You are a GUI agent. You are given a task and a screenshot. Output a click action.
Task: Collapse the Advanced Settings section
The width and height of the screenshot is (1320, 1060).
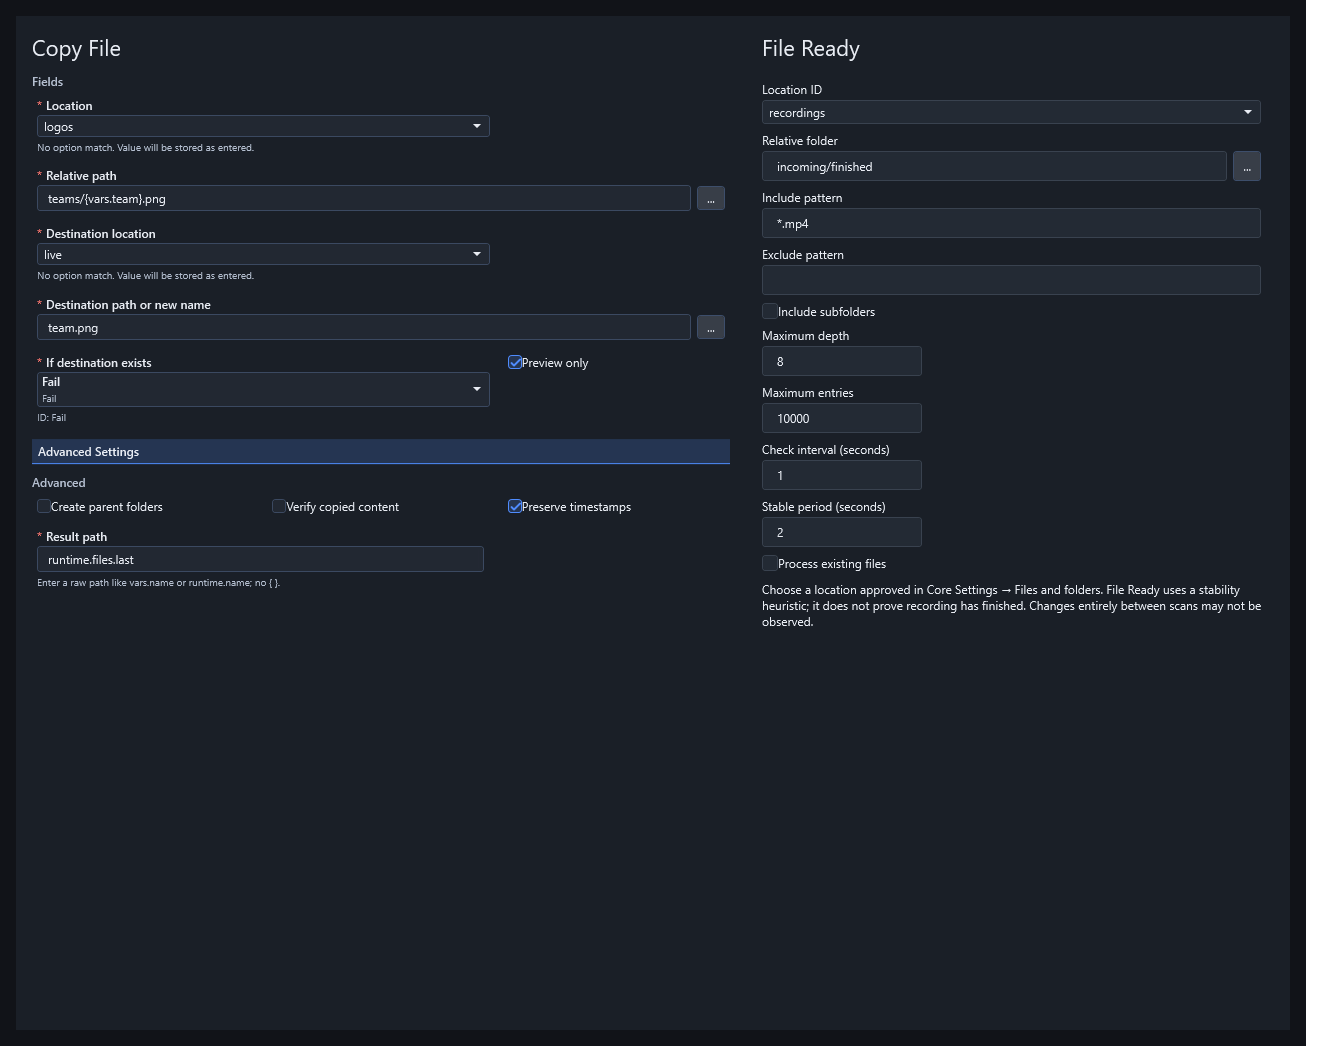pos(381,452)
